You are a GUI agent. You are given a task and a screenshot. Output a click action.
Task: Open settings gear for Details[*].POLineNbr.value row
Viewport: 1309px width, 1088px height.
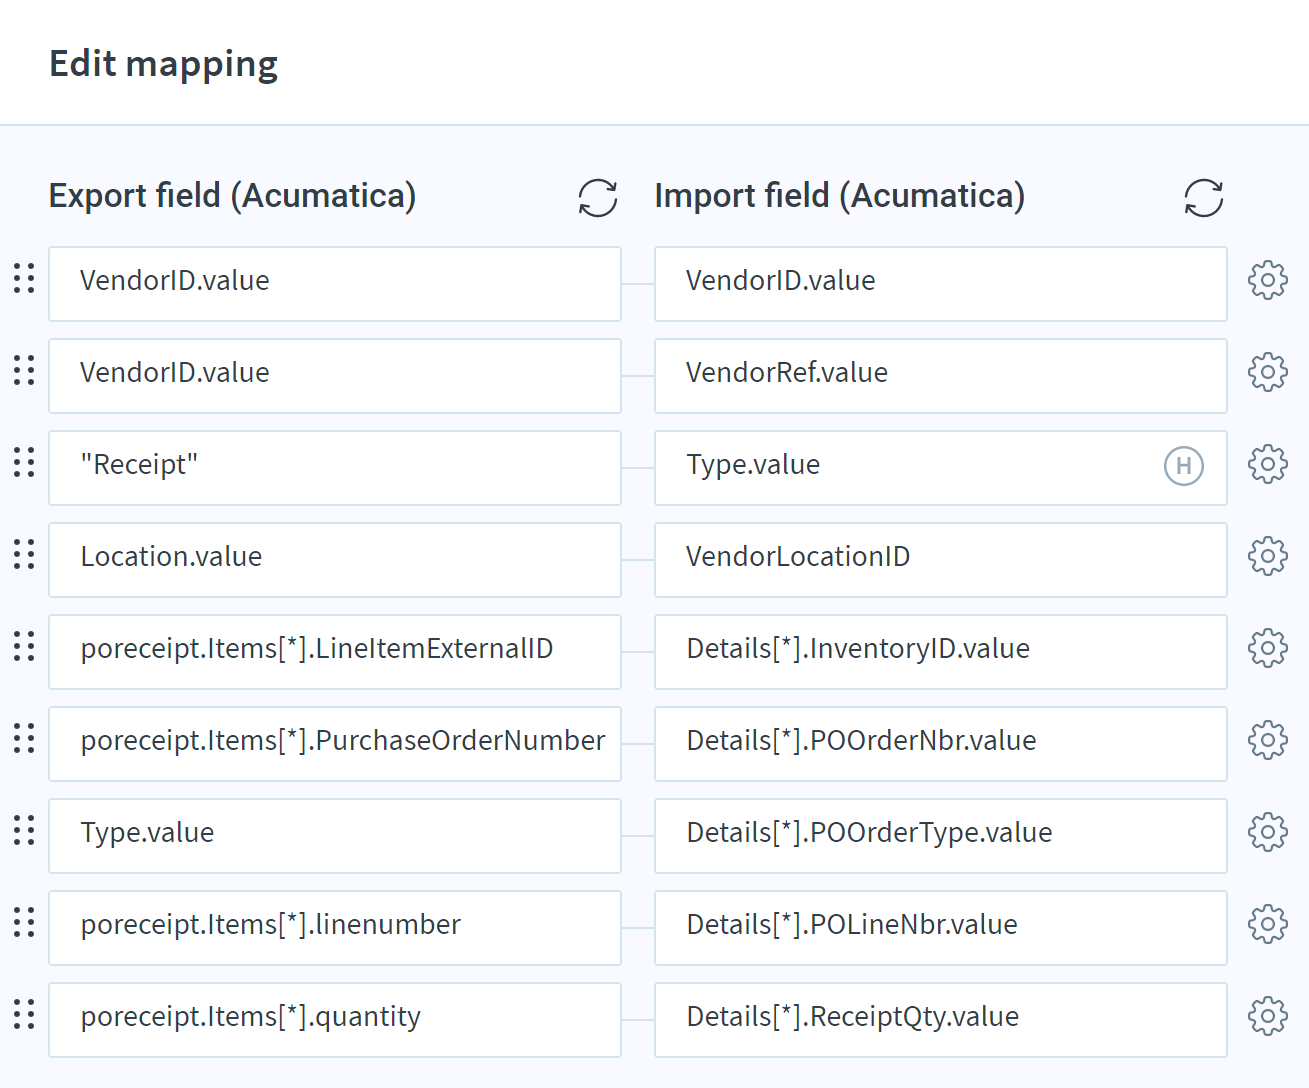click(1268, 924)
